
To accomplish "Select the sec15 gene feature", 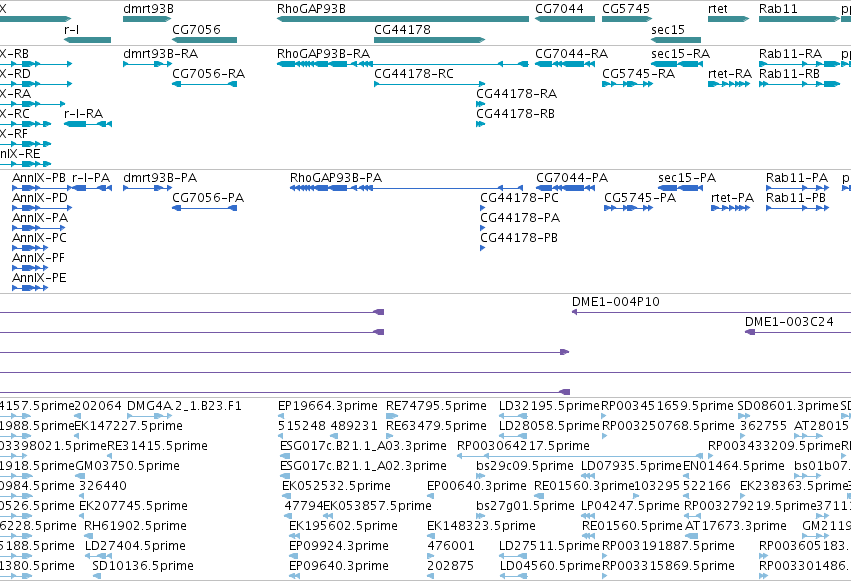I will (676, 40).
